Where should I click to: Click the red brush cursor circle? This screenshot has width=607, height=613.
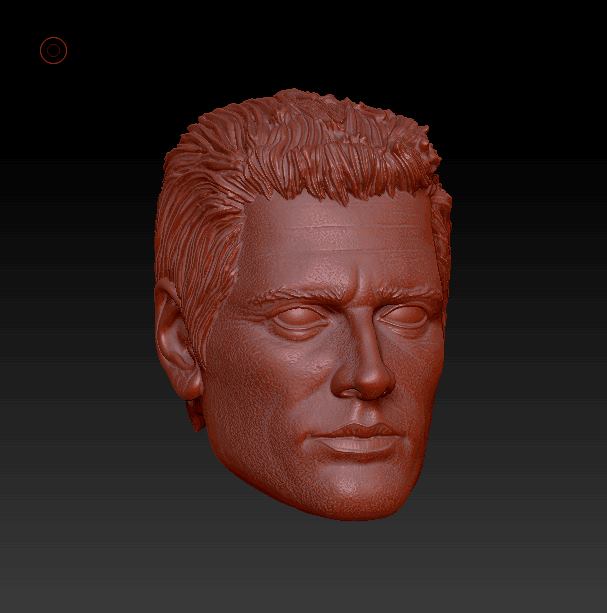tap(53, 50)
